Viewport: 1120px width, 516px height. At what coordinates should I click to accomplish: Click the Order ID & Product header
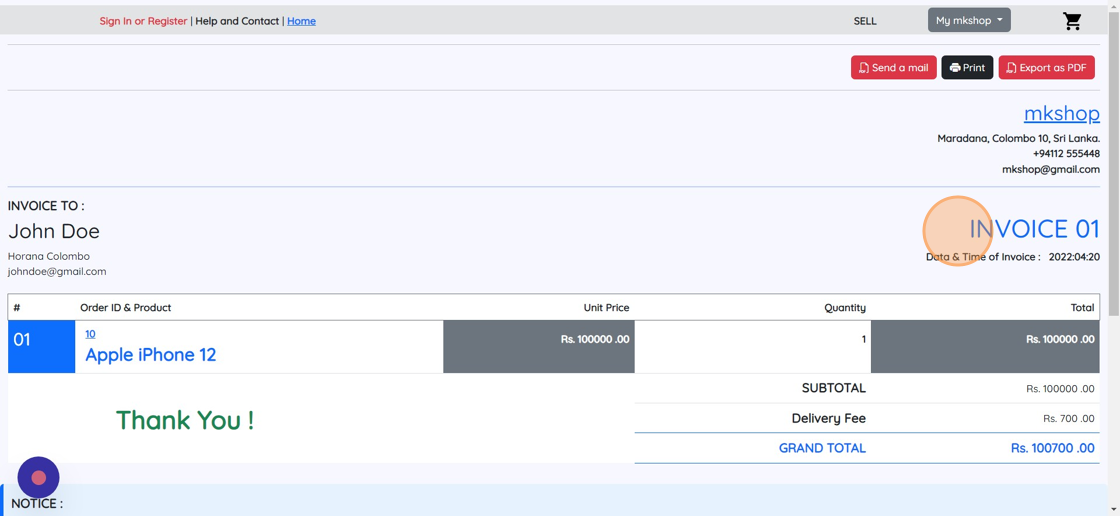(126, 307)
